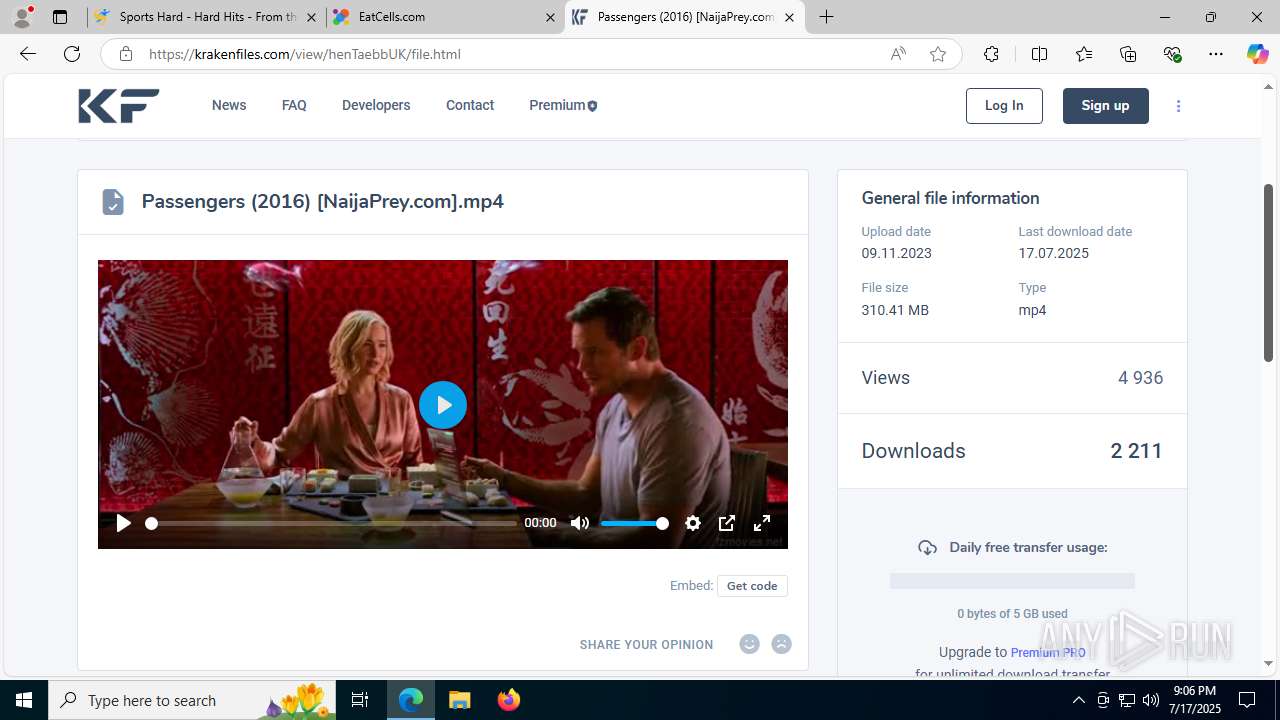
Task: Open Task View on taskbar
Action: [x=360, y=700]
